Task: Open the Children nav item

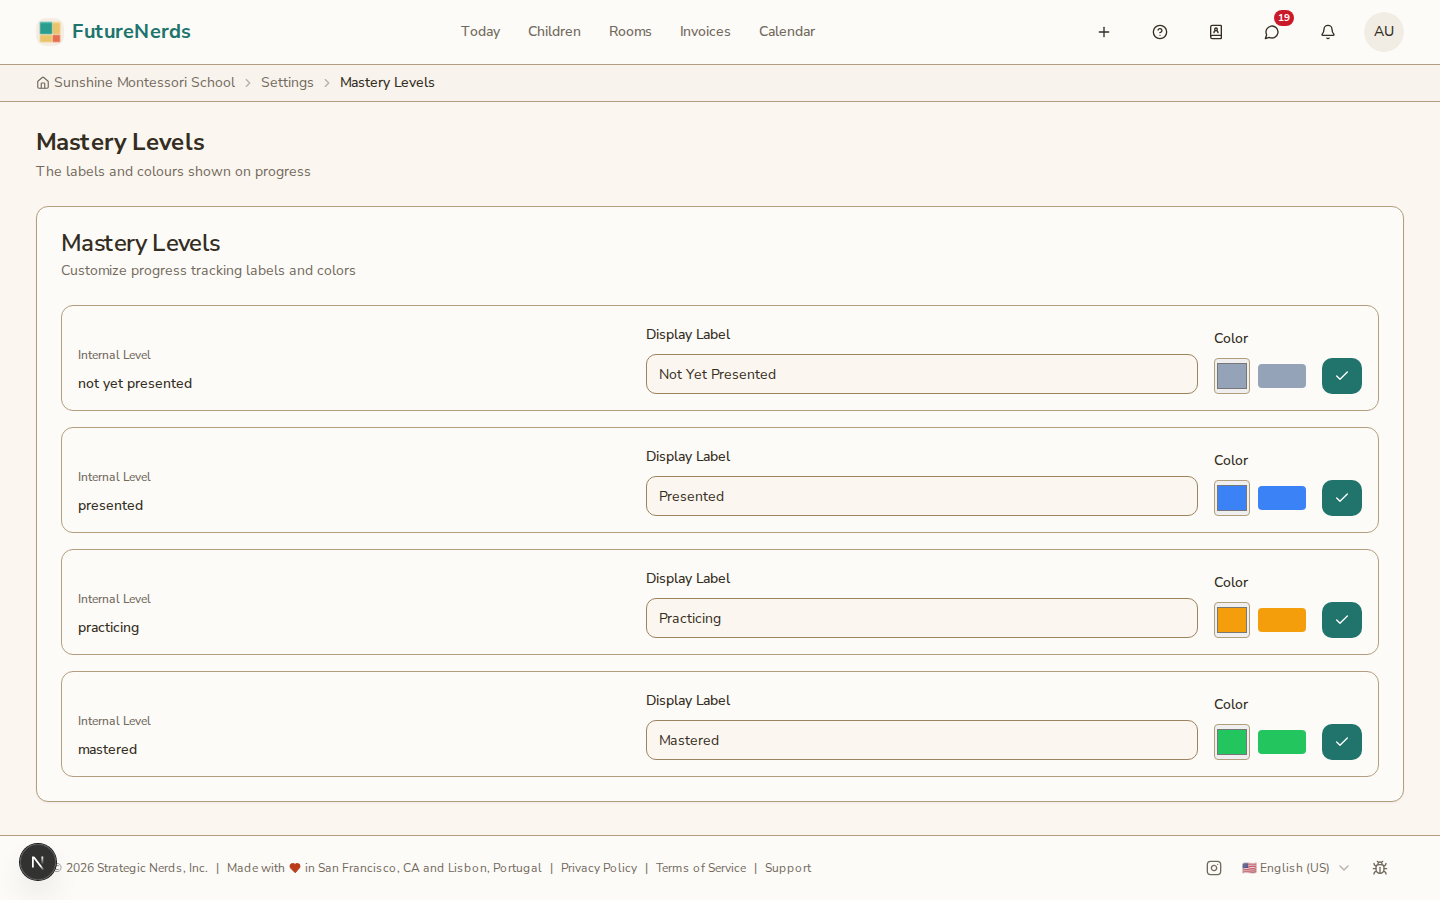Action: tap(555, 32)
